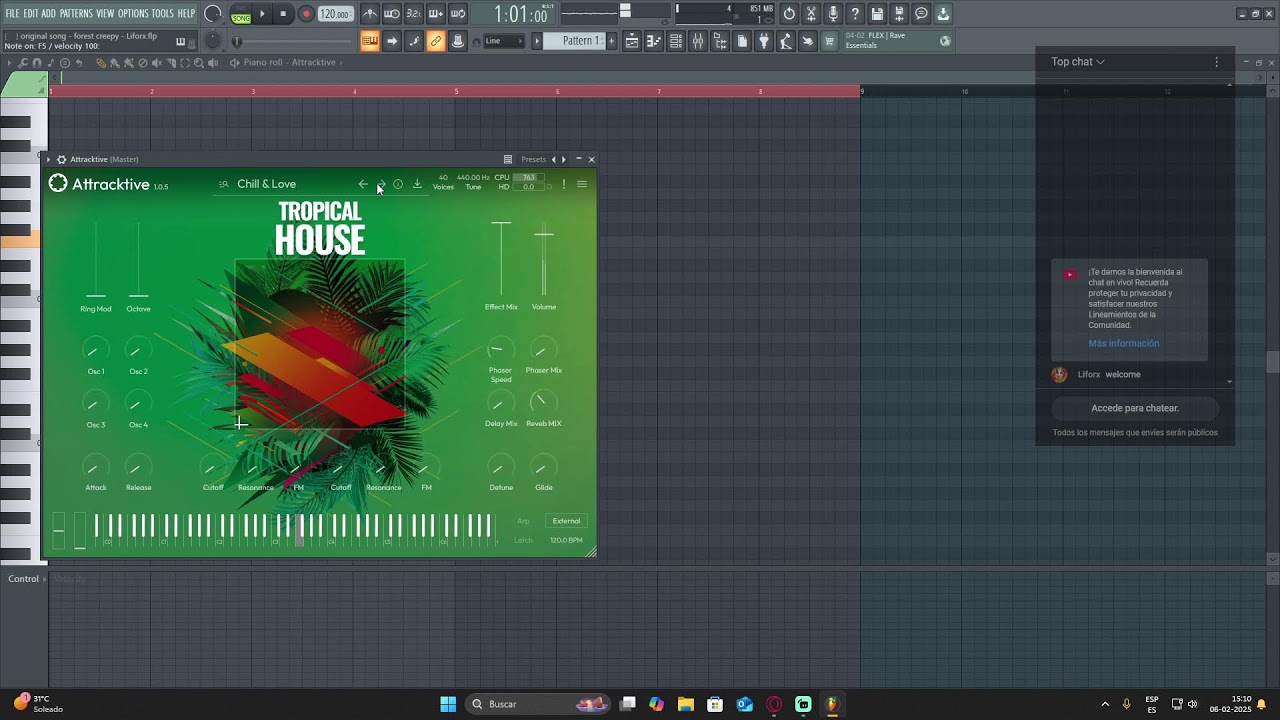Open the shopping cart content library icon
The width and height of the screenshot is (1280, 720).
(829, 41)
